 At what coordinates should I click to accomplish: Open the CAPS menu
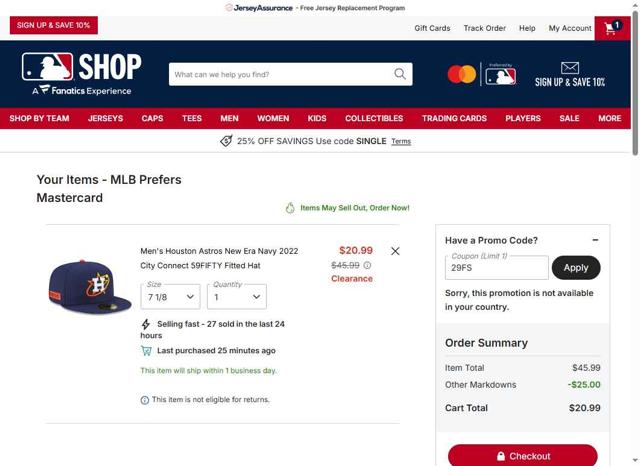[152, 118]
